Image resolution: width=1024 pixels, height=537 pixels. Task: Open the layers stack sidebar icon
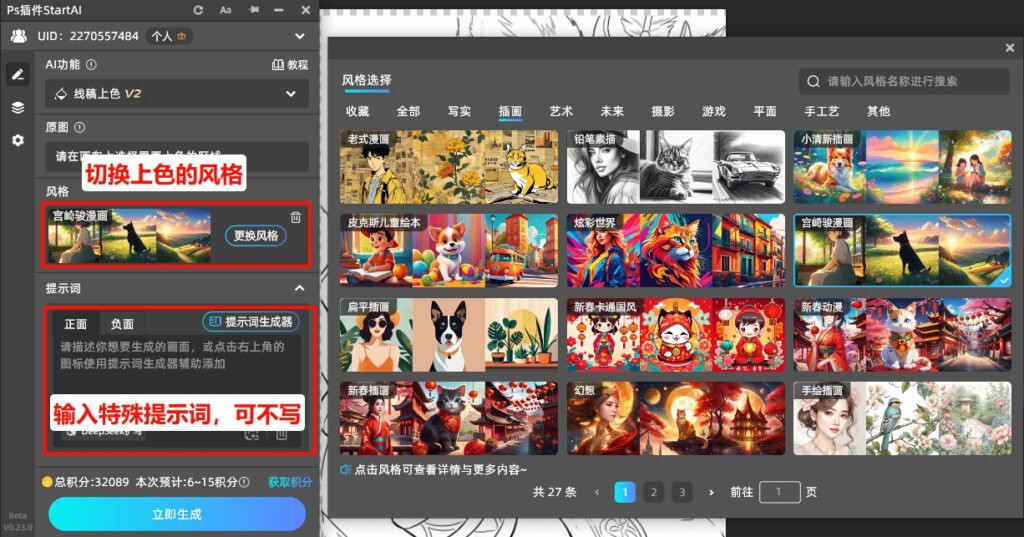click(x=18, y=108)
